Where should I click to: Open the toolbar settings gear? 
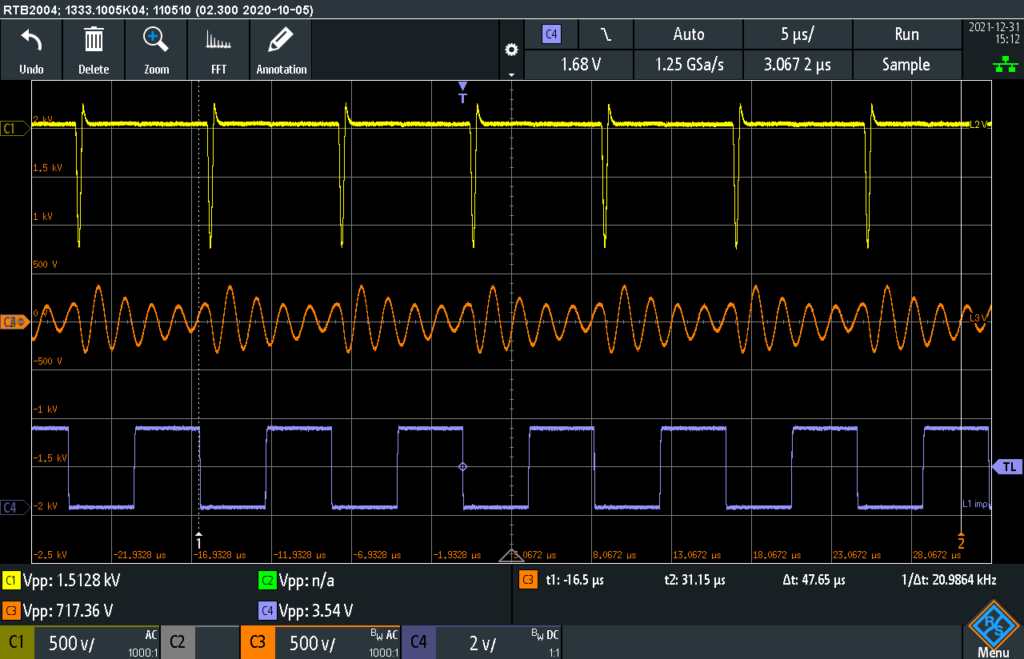point(511,50)
